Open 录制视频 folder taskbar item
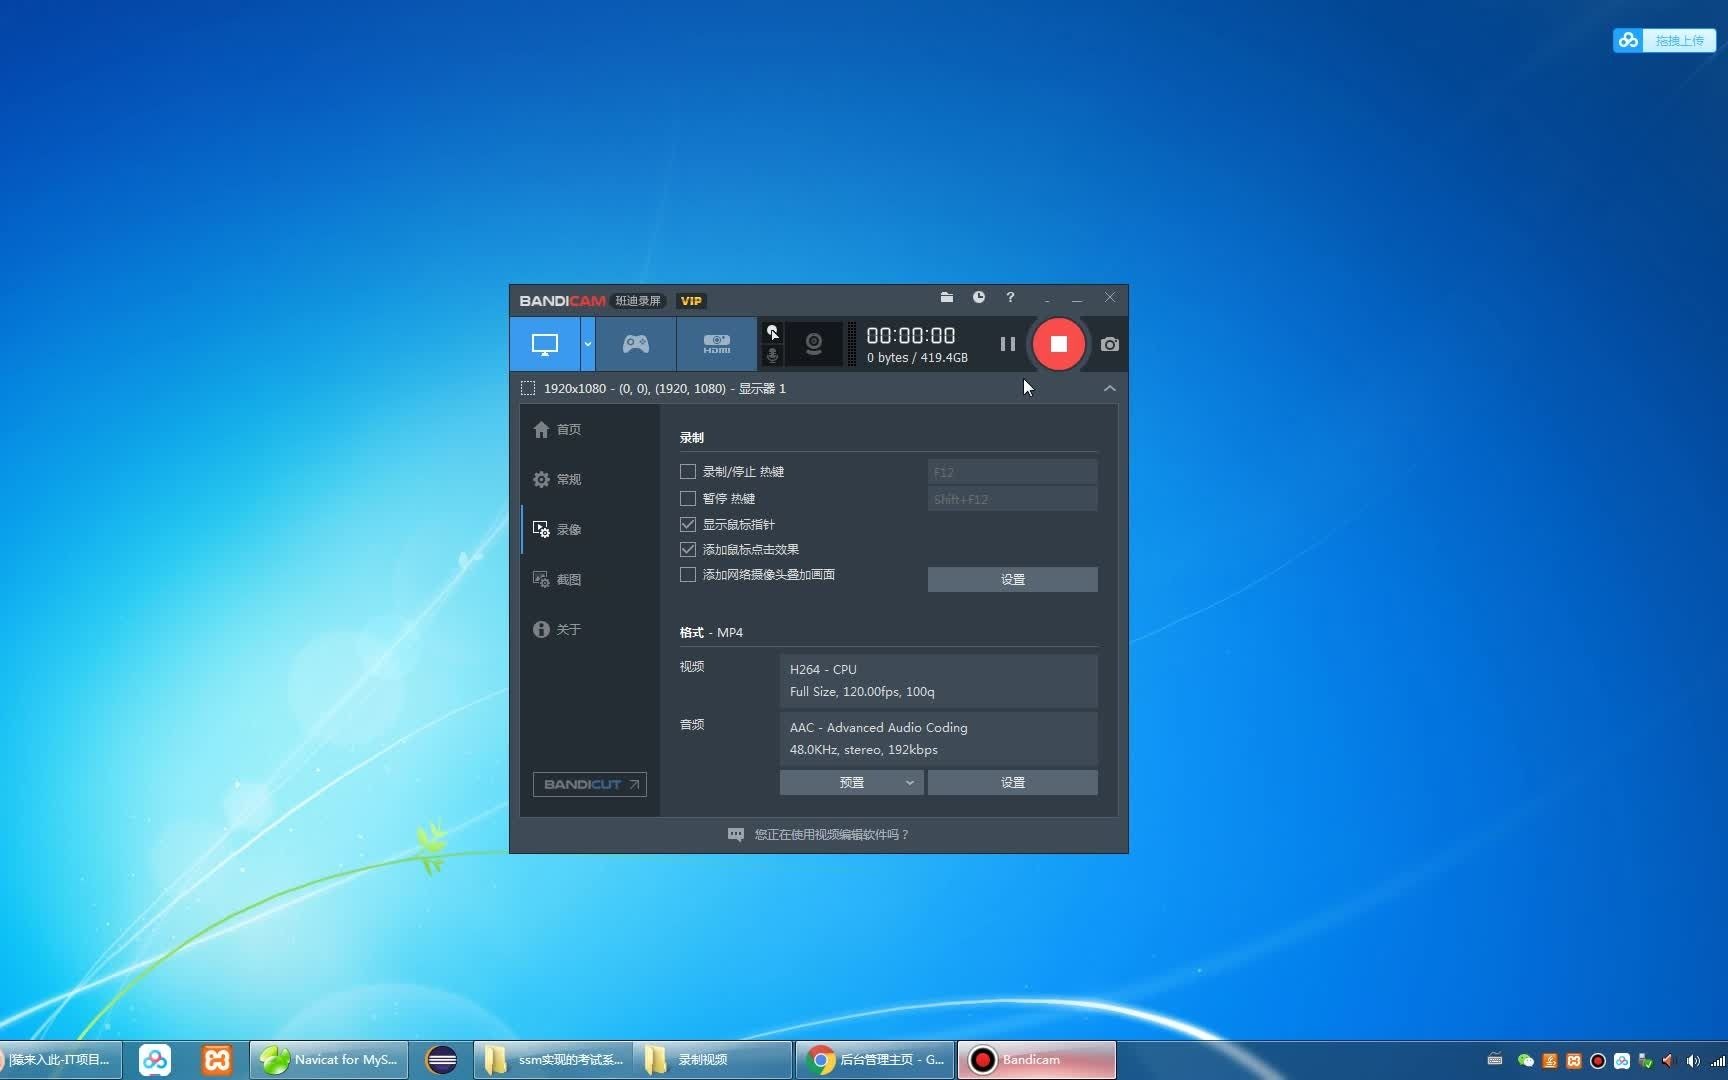Image resolution: width=1728 pixels, height=1080 pixels. pyautogui.click(x=714, y=1060)
